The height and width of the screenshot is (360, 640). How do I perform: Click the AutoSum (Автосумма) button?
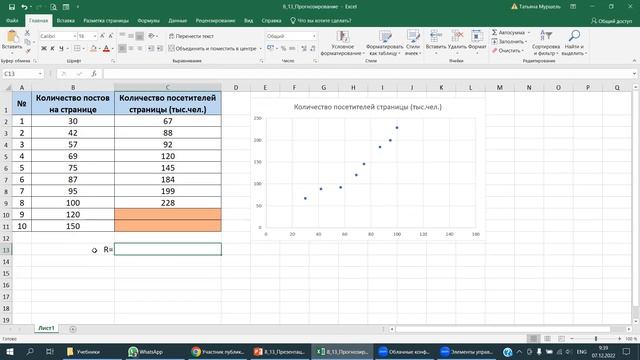(x=508, y=33)
